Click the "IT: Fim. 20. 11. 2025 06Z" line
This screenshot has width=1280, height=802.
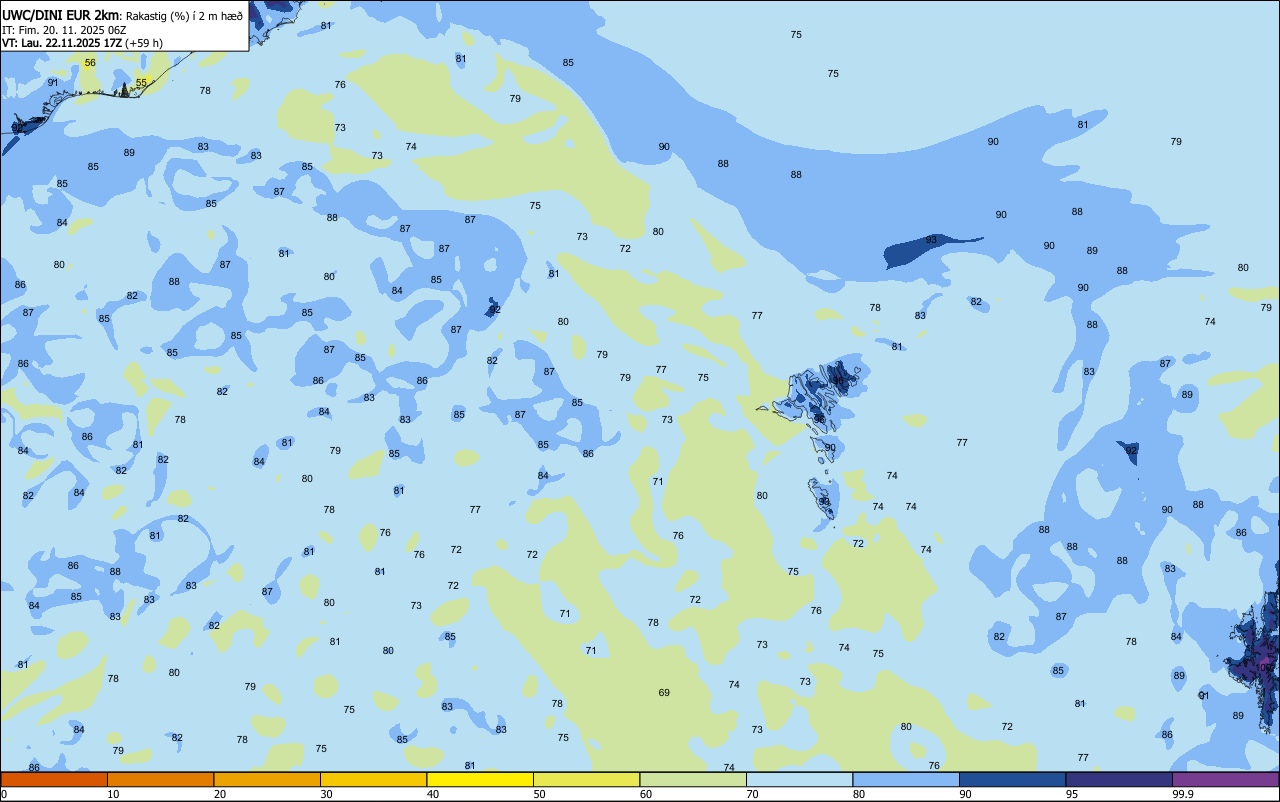click(x=64, y=30)
